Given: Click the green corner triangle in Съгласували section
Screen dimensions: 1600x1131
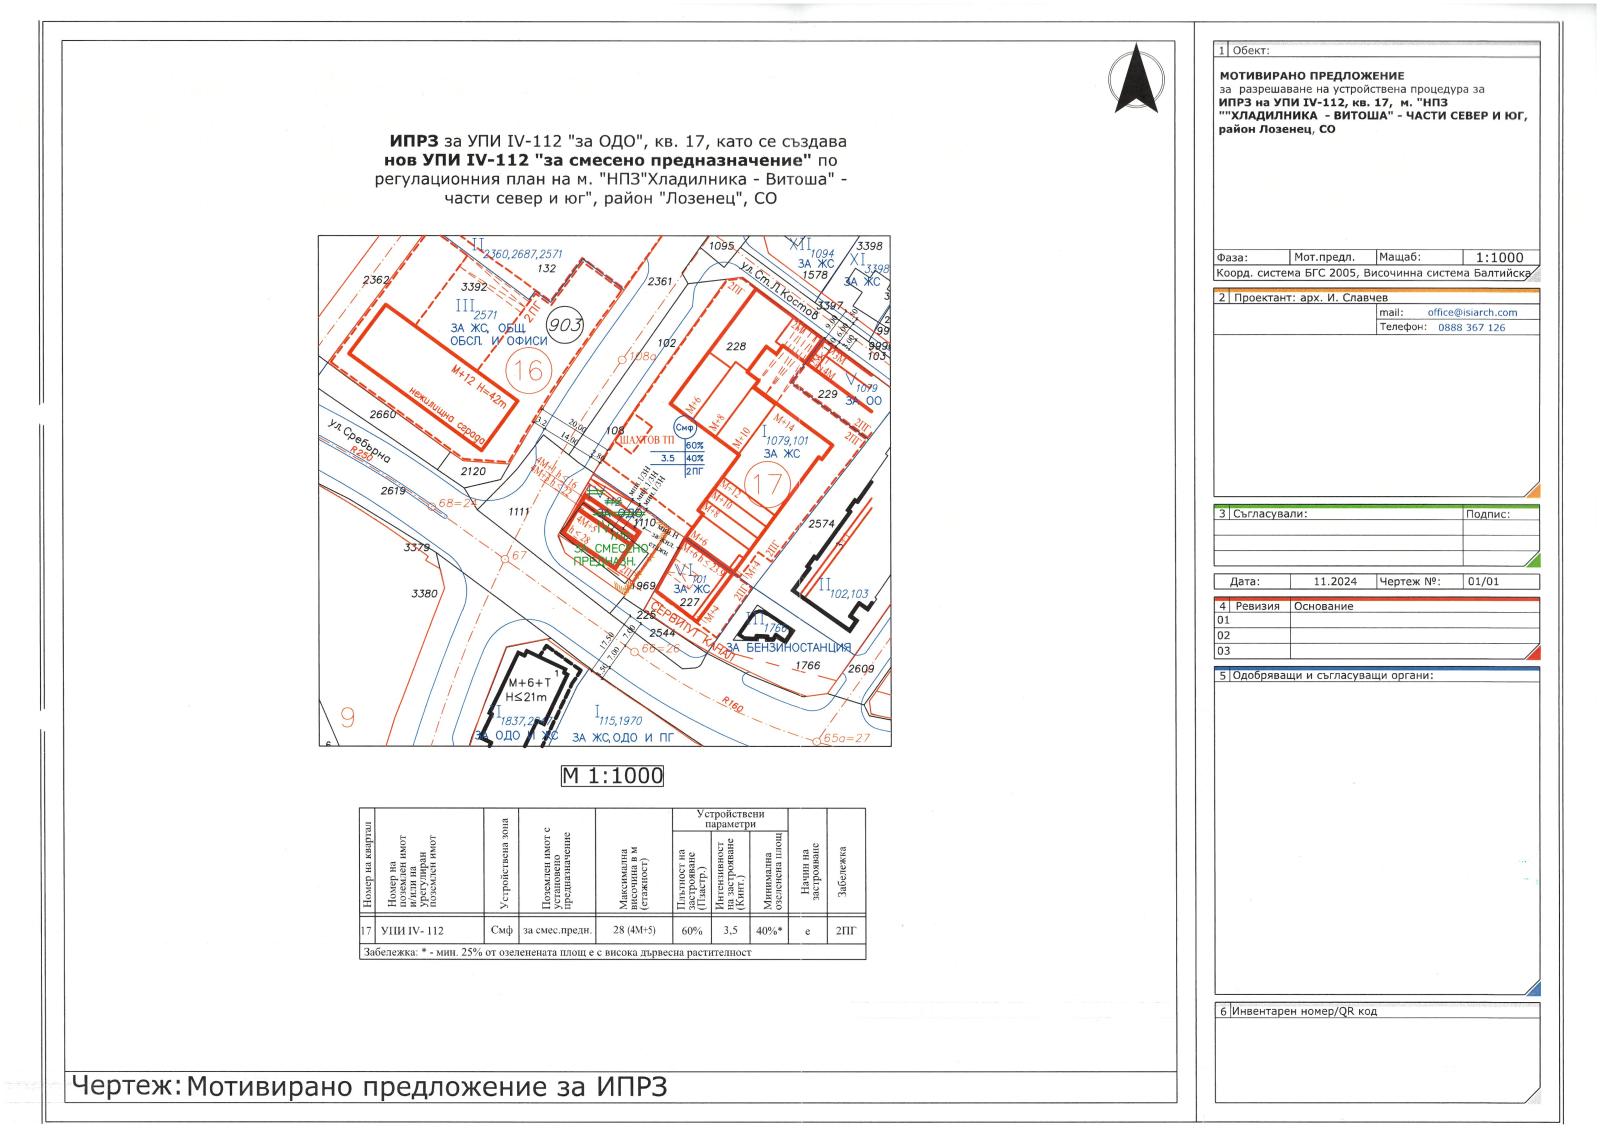Looking at the screenshot, I should (1532, 560).
